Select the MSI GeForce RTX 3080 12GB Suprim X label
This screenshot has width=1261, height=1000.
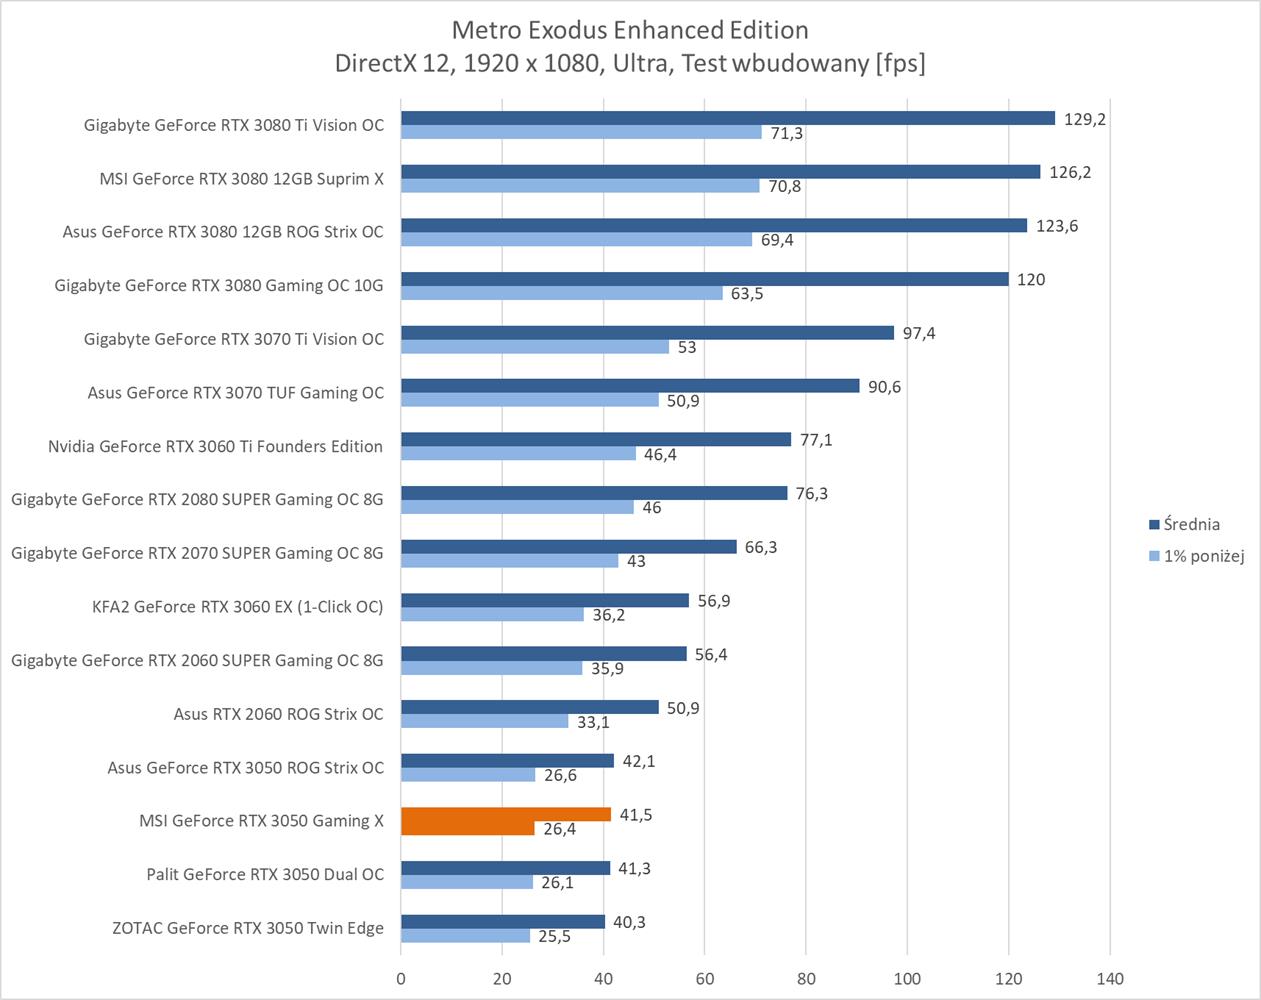point(241,179)
